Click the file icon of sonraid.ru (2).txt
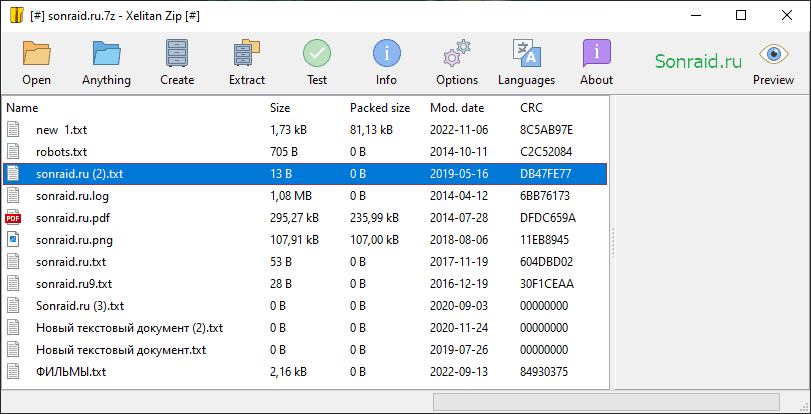The image size is (811, 414). 13,174
